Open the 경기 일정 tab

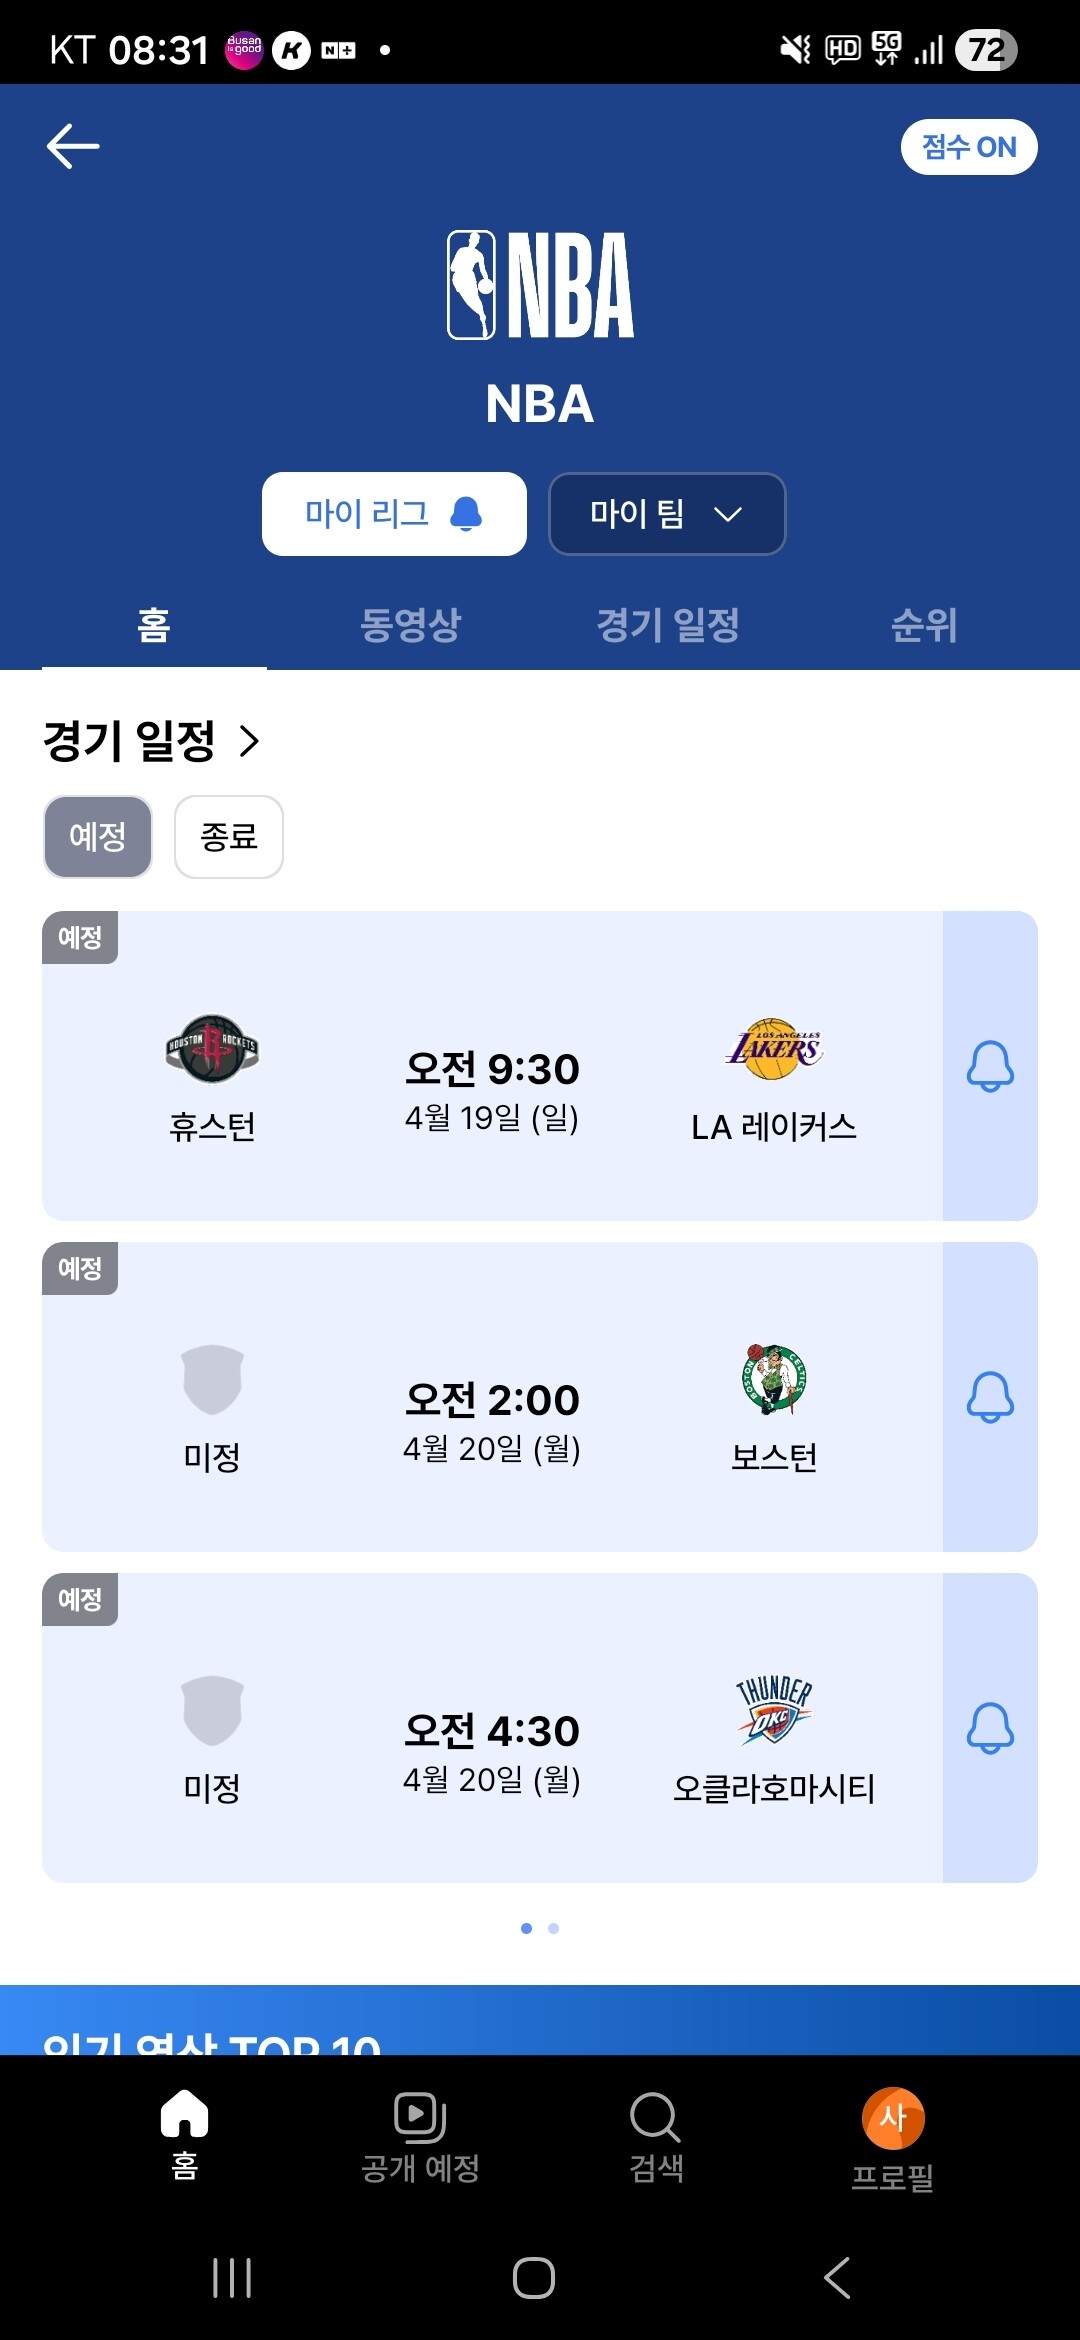(667, 626)
